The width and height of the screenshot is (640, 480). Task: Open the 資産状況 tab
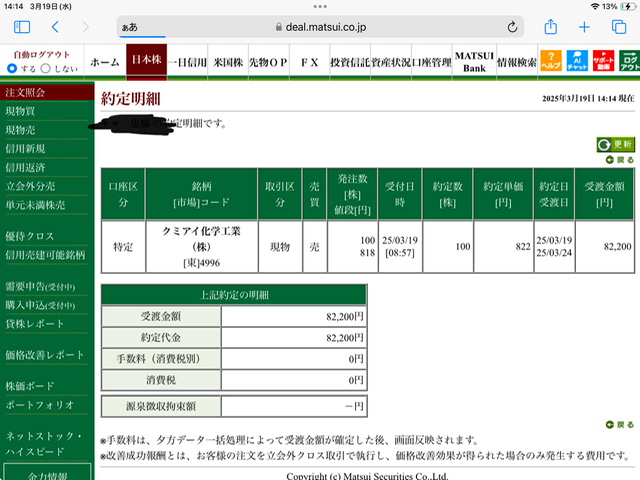tap(391, 62)
